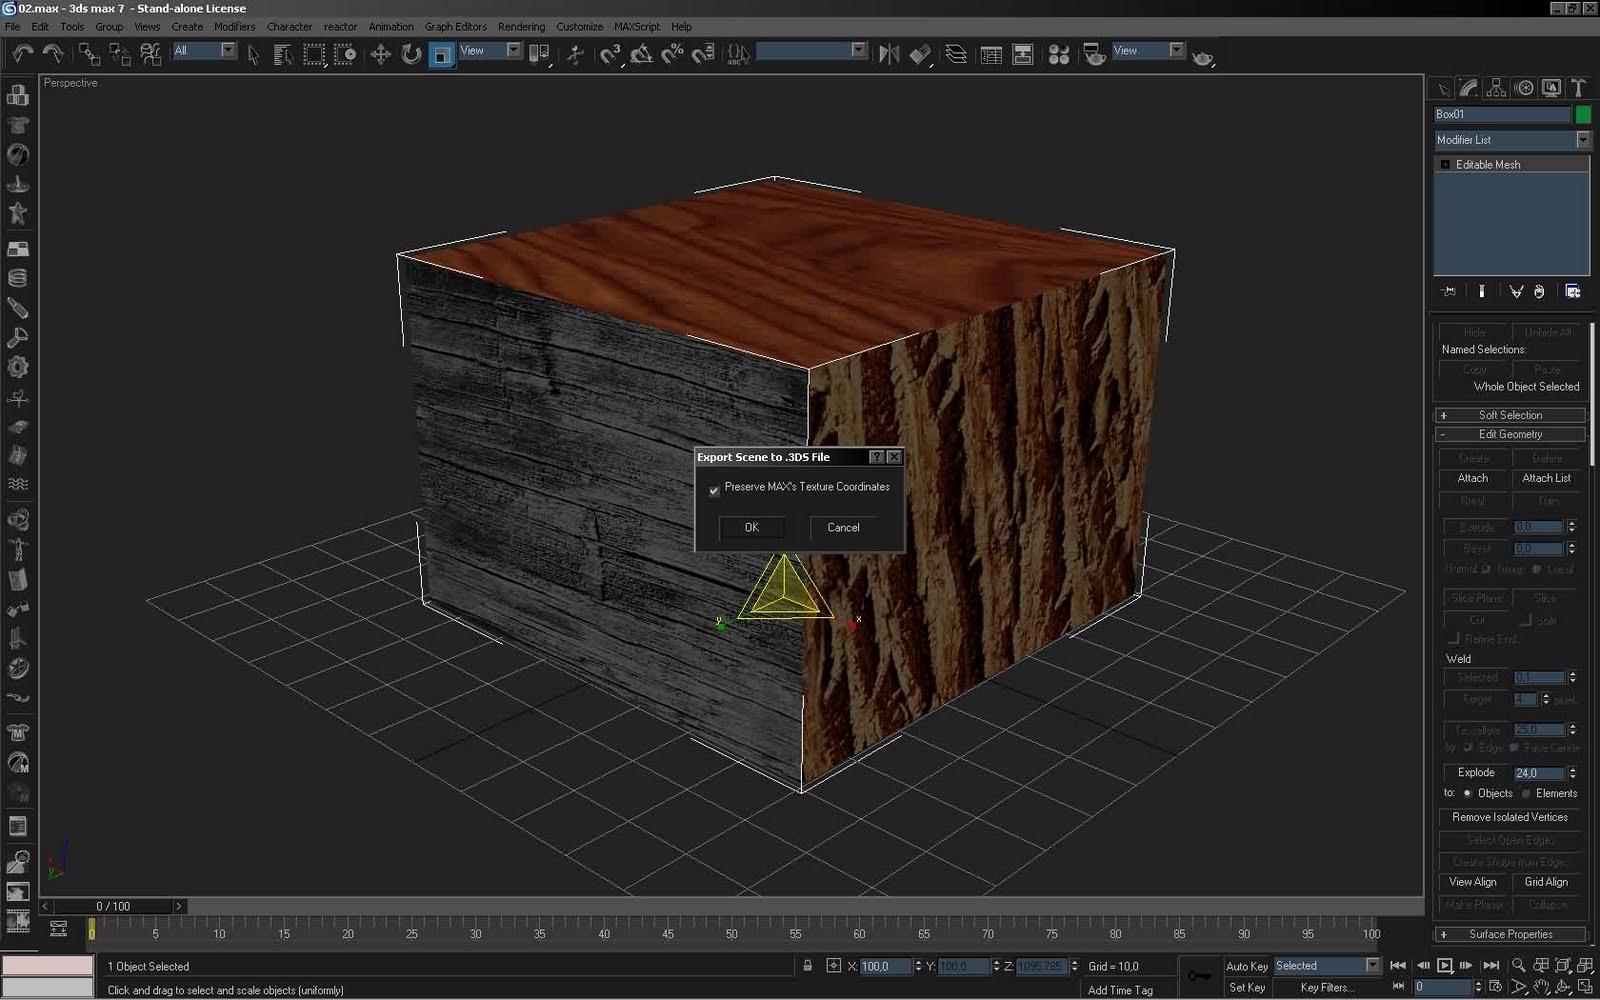Click the Grid Align button
This screenshot has width=1600, height=1000.
1546,882
